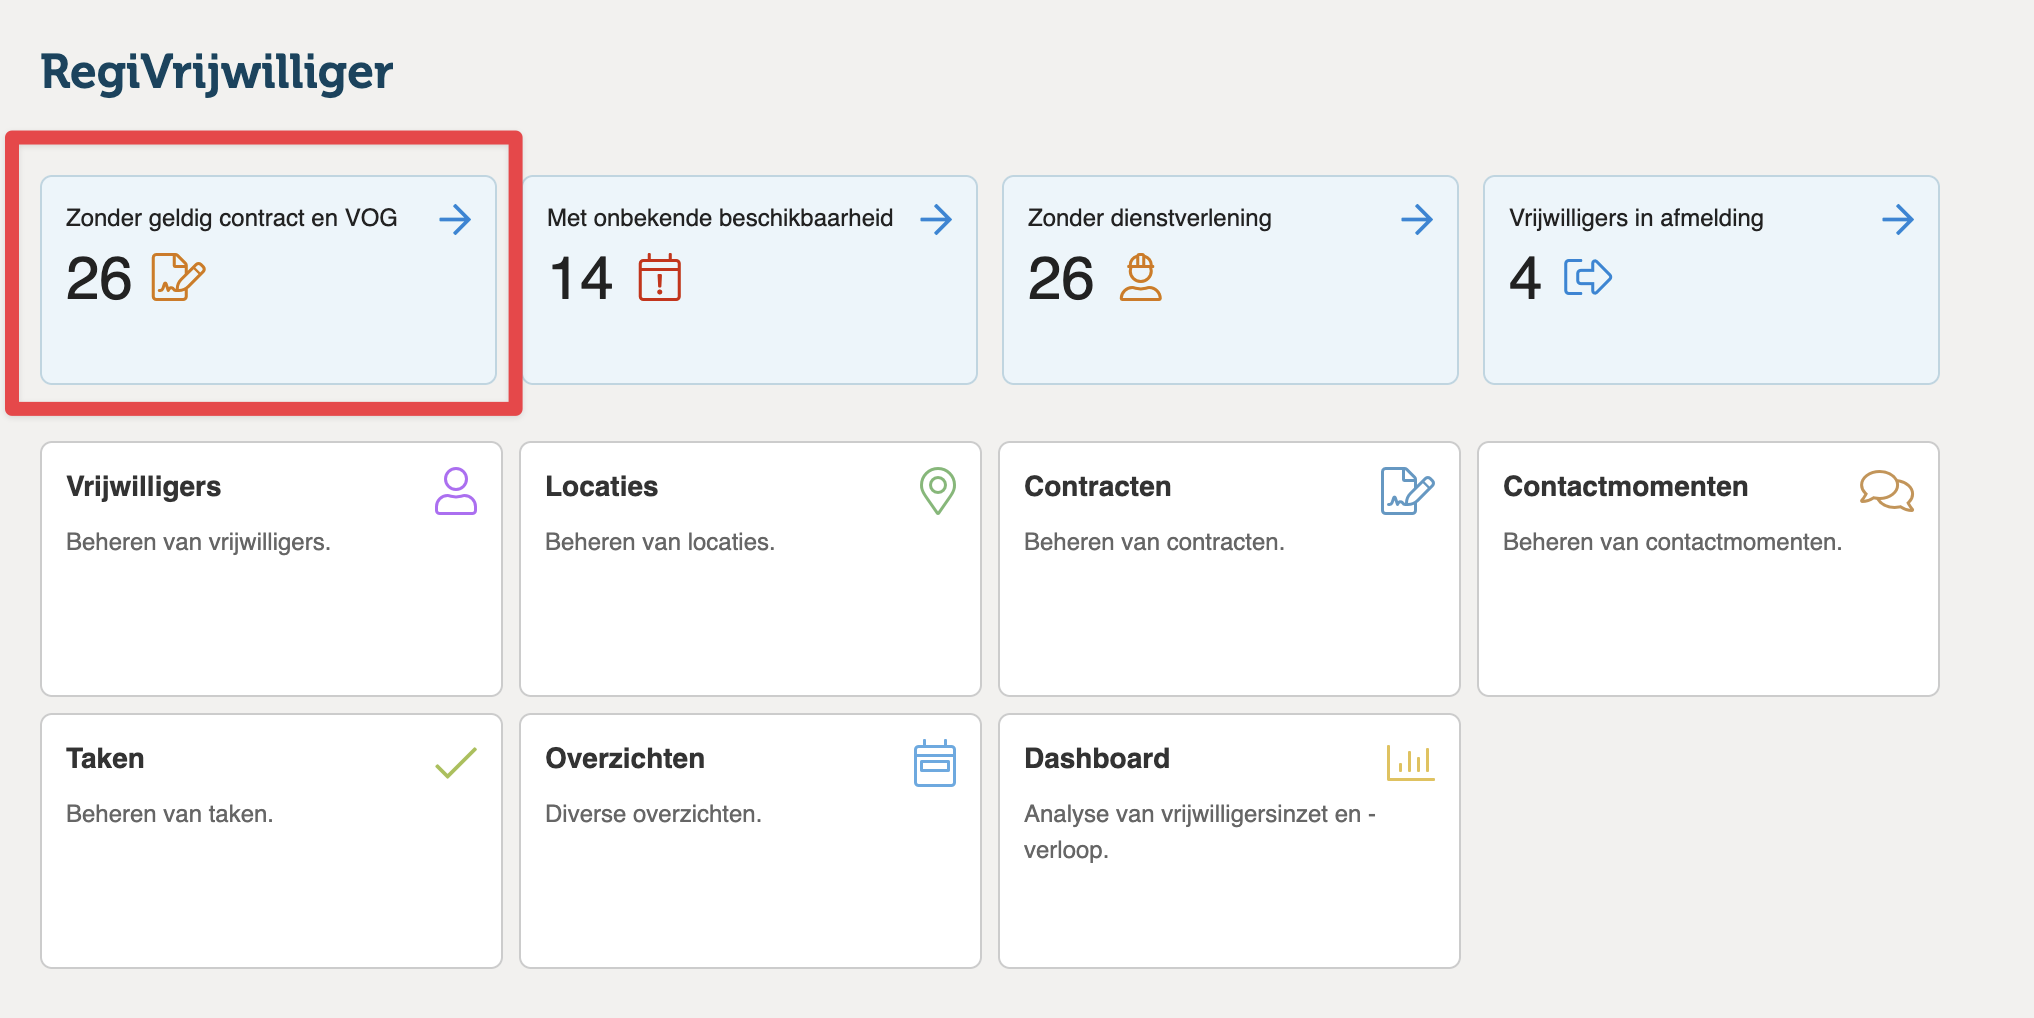The image size is (2034, 1018).
Task: Click the RegiVrijwilliger page title
Action: tap(216, 72)
